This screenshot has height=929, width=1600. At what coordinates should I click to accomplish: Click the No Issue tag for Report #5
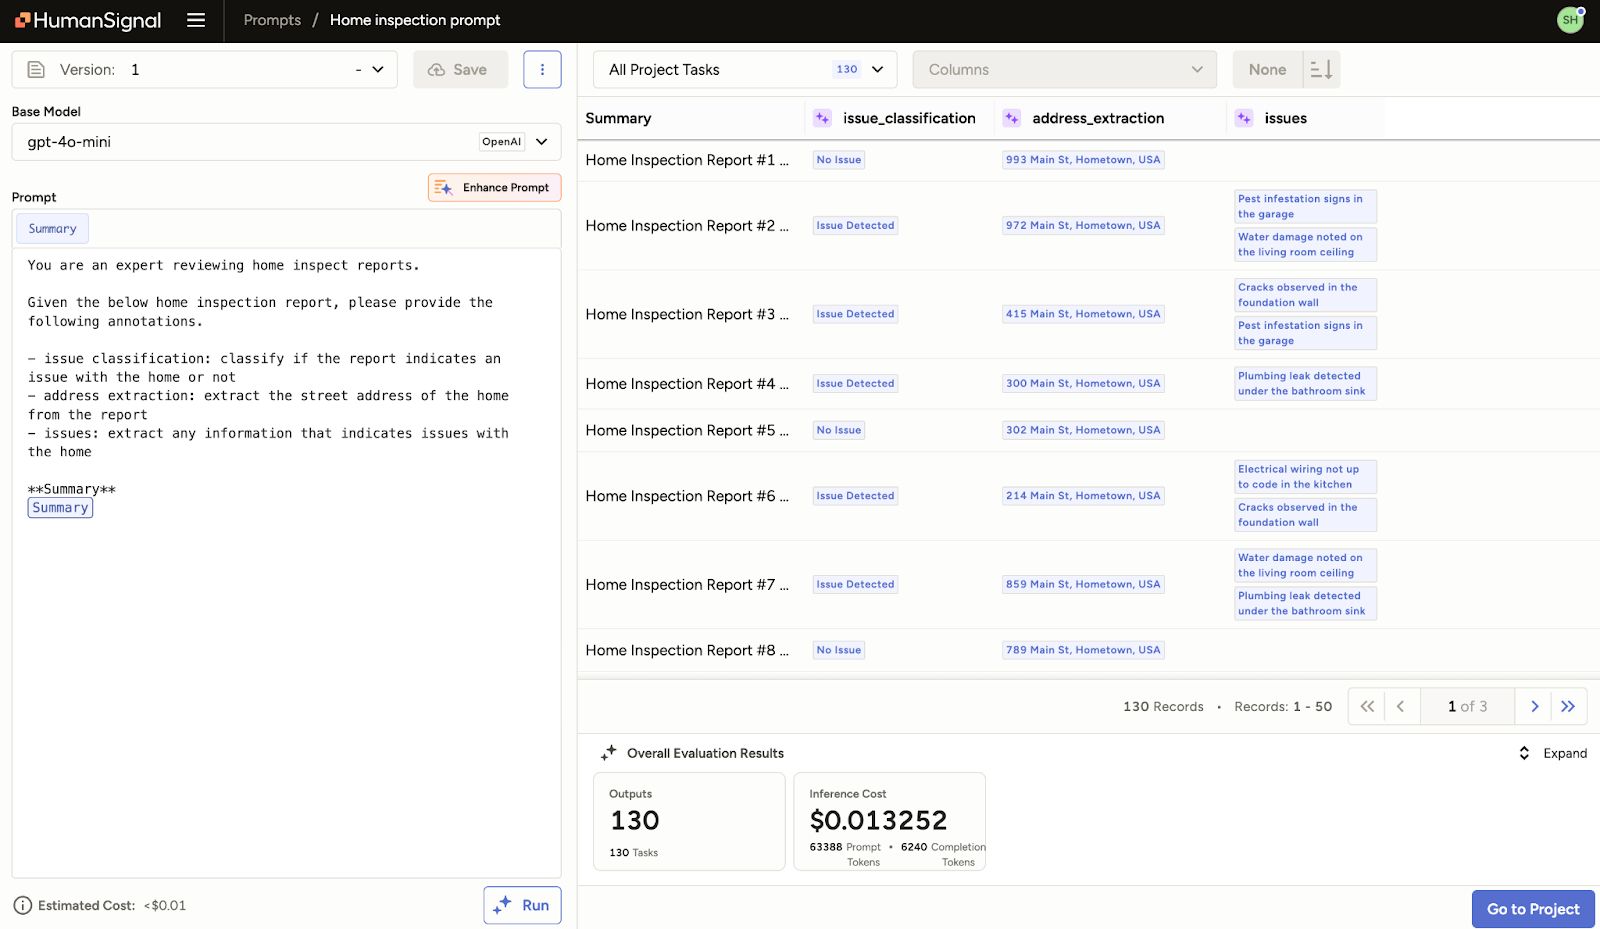click(839, 430)
